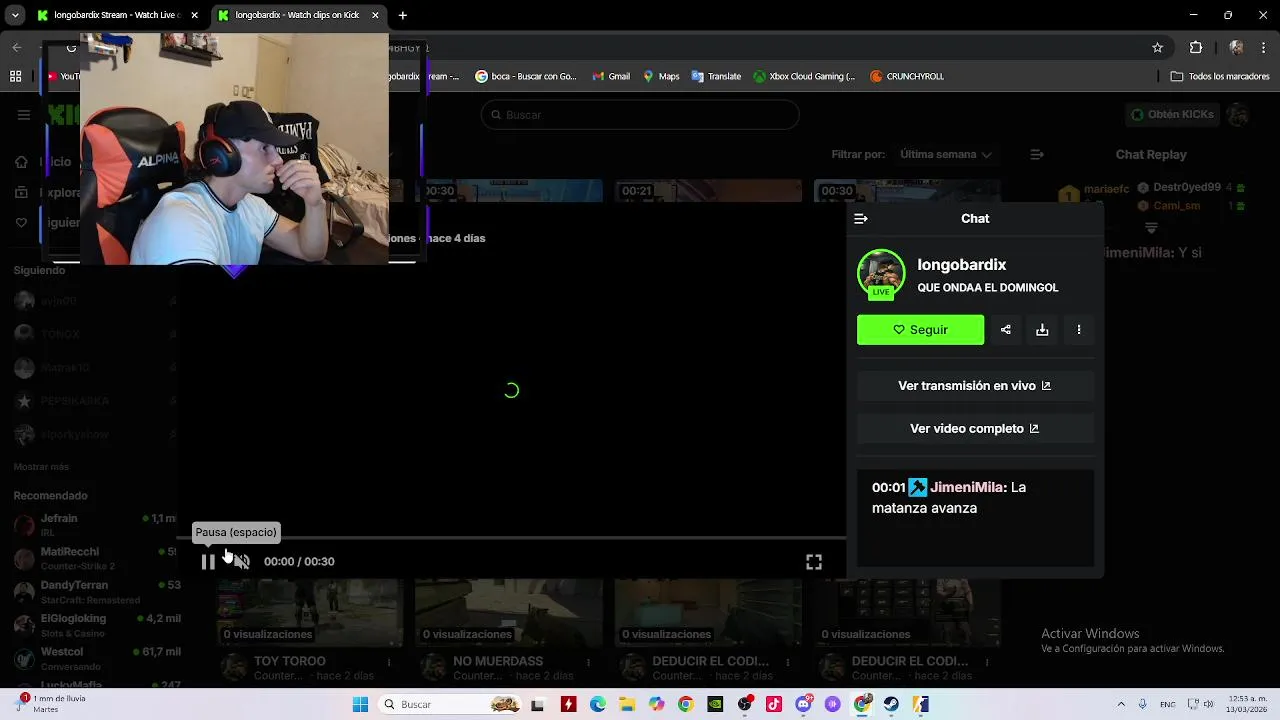Click the longobardix live avatar
Screen dimensions: 1280x720
point(881,273)
